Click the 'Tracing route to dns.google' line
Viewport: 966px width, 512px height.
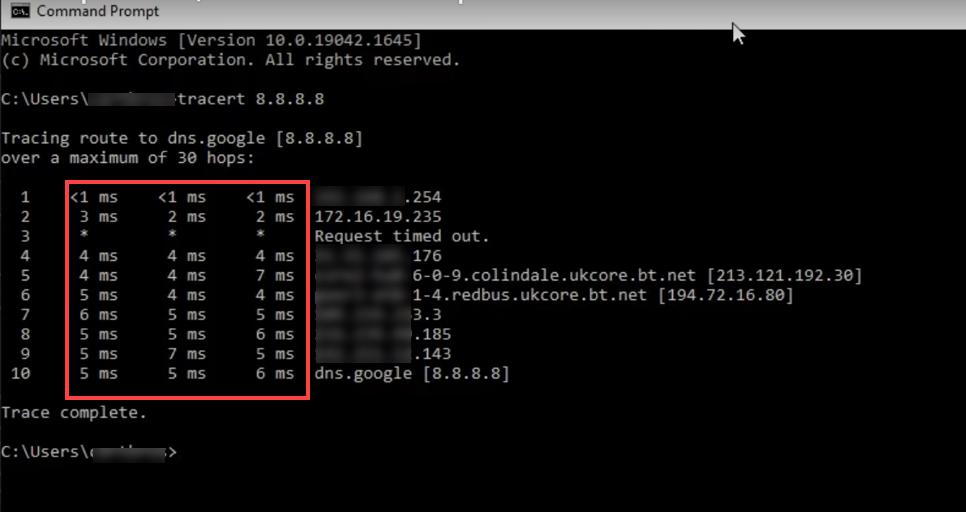182,138
